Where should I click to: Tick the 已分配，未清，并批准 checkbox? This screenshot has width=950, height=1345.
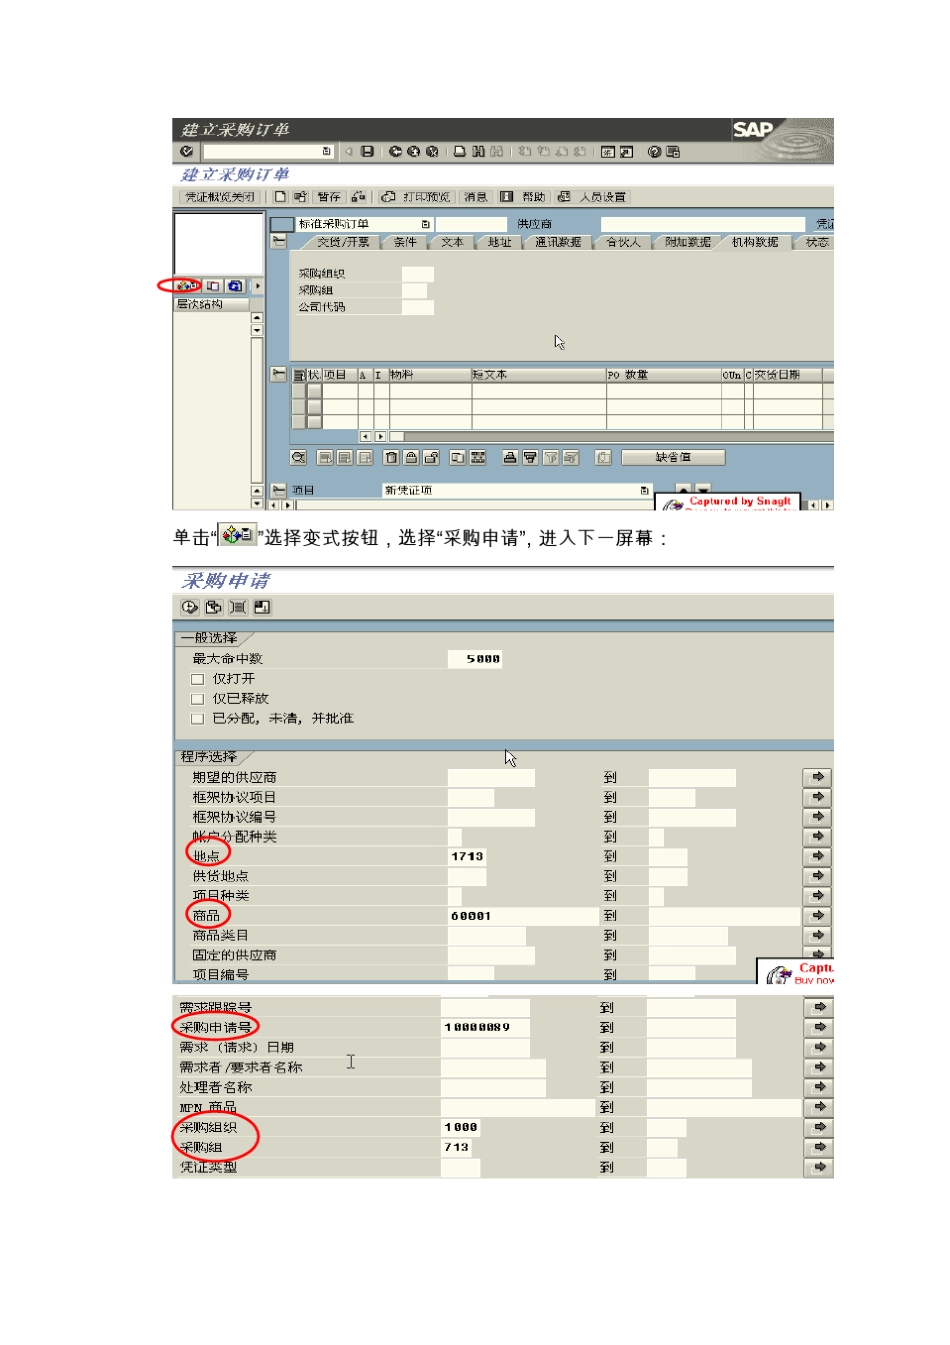197,719
